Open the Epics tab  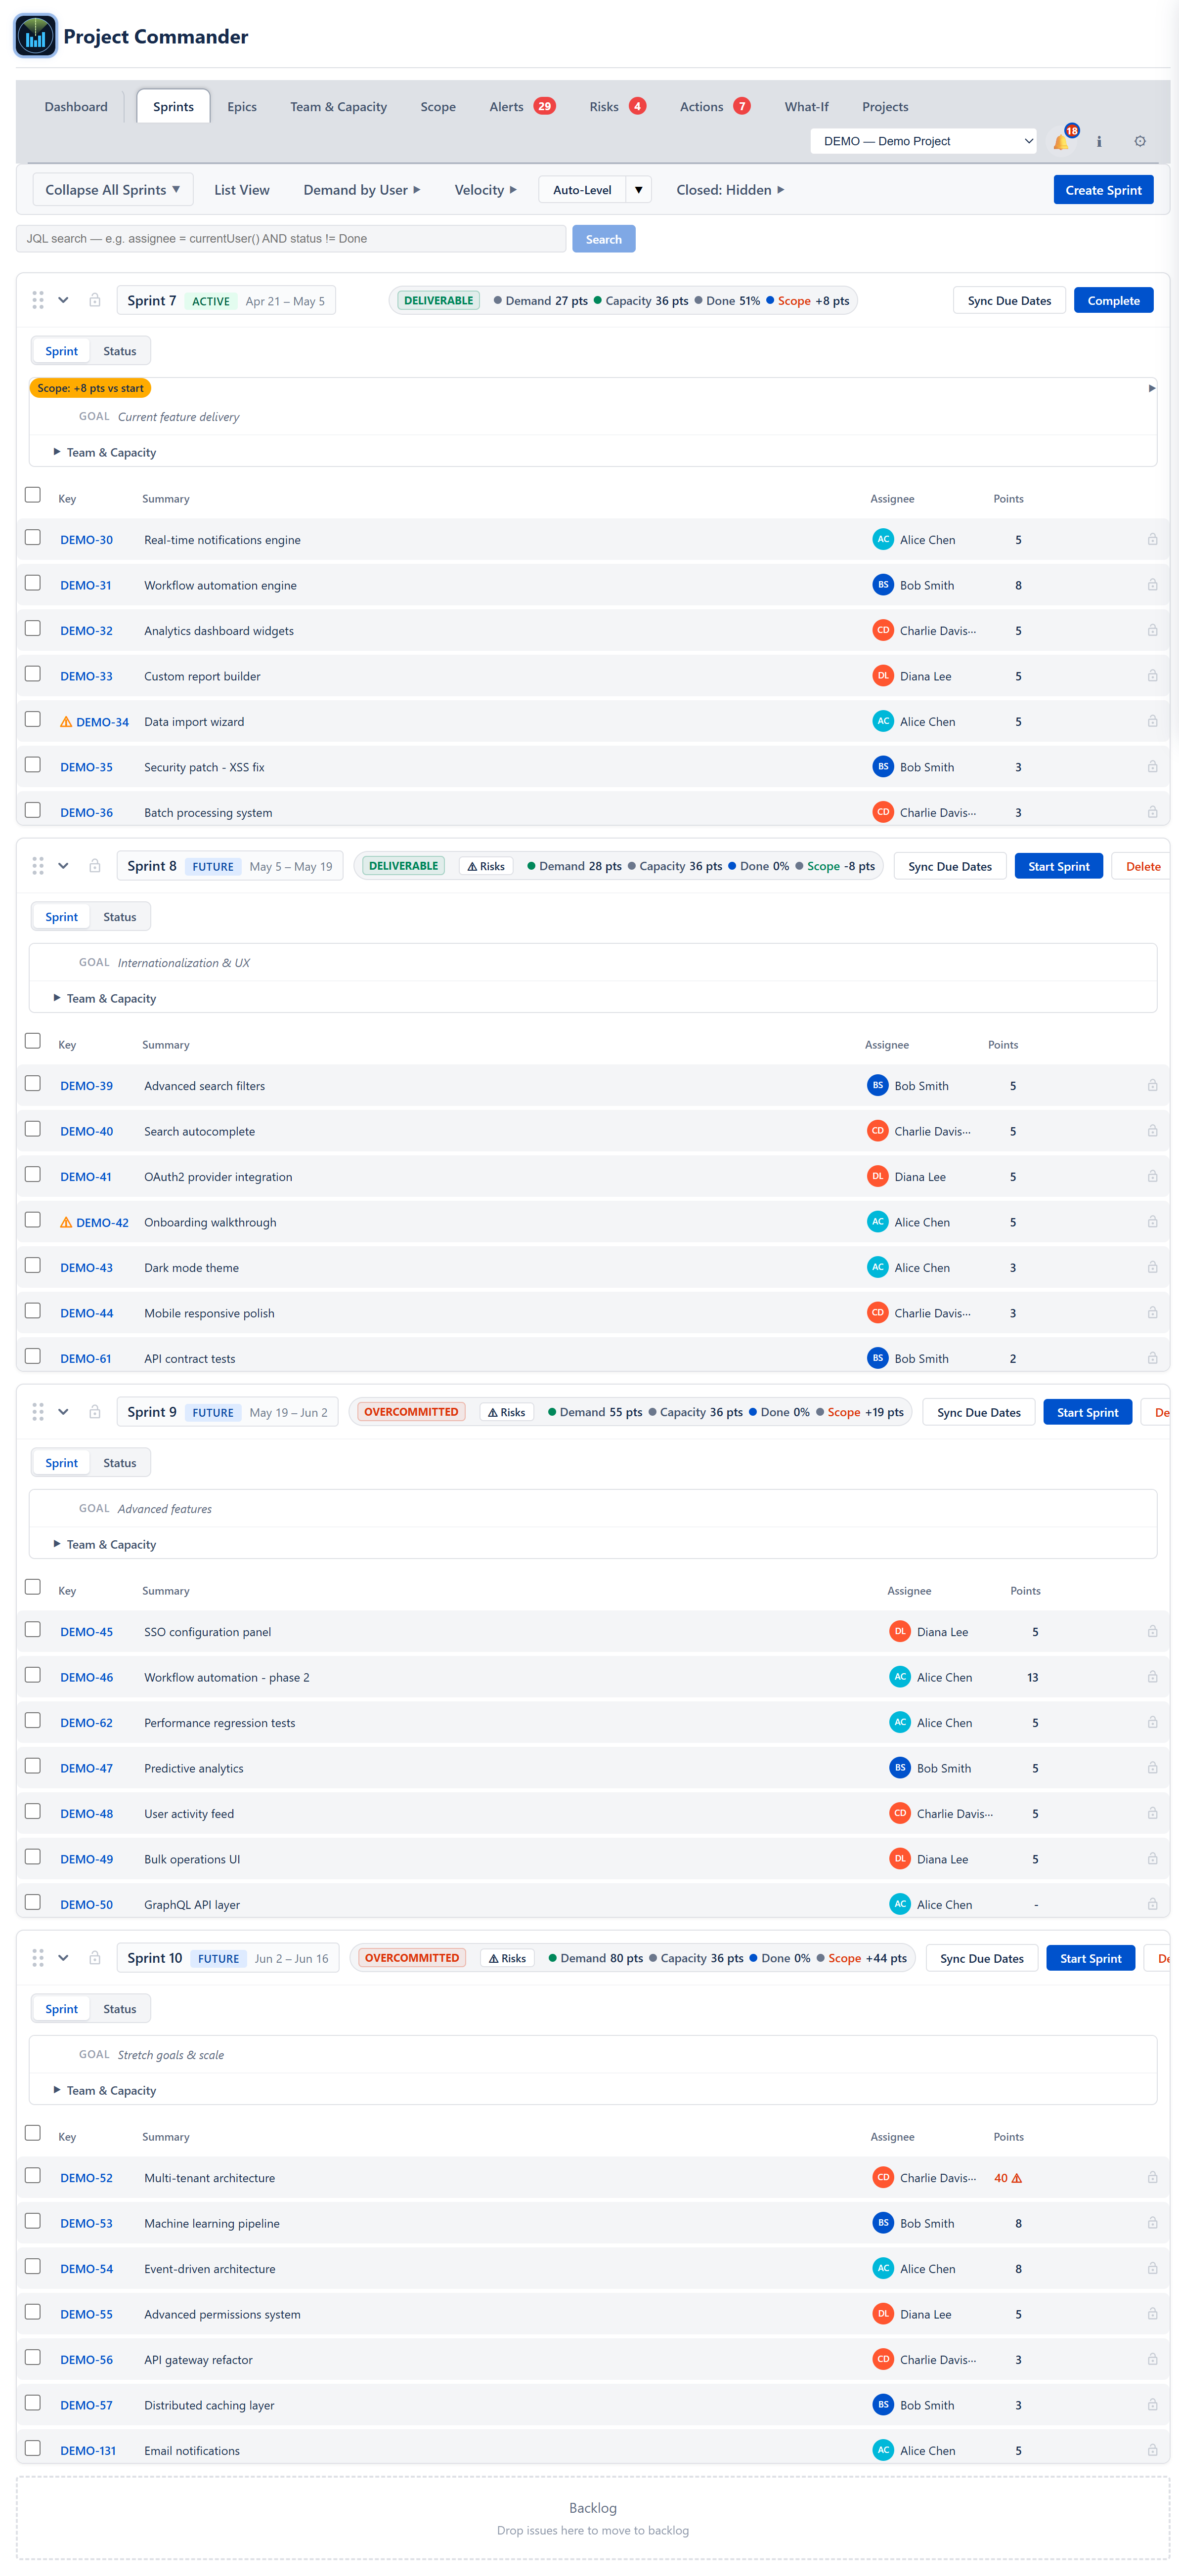pyautogui.click(x=242, y=107)
